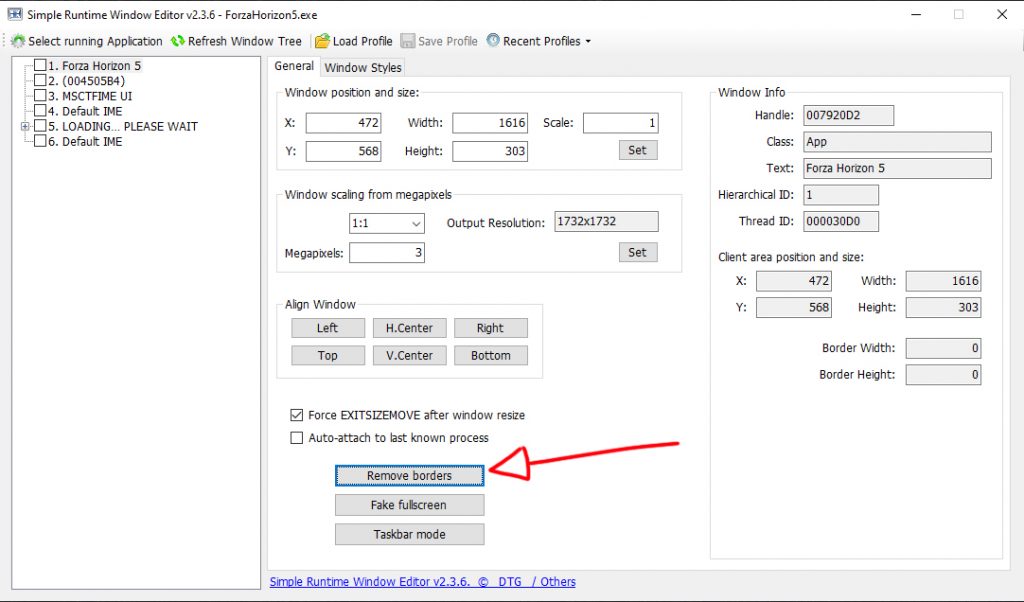
Task: Click the Recent Profiles clock icon
Action: tap(493, 41)
